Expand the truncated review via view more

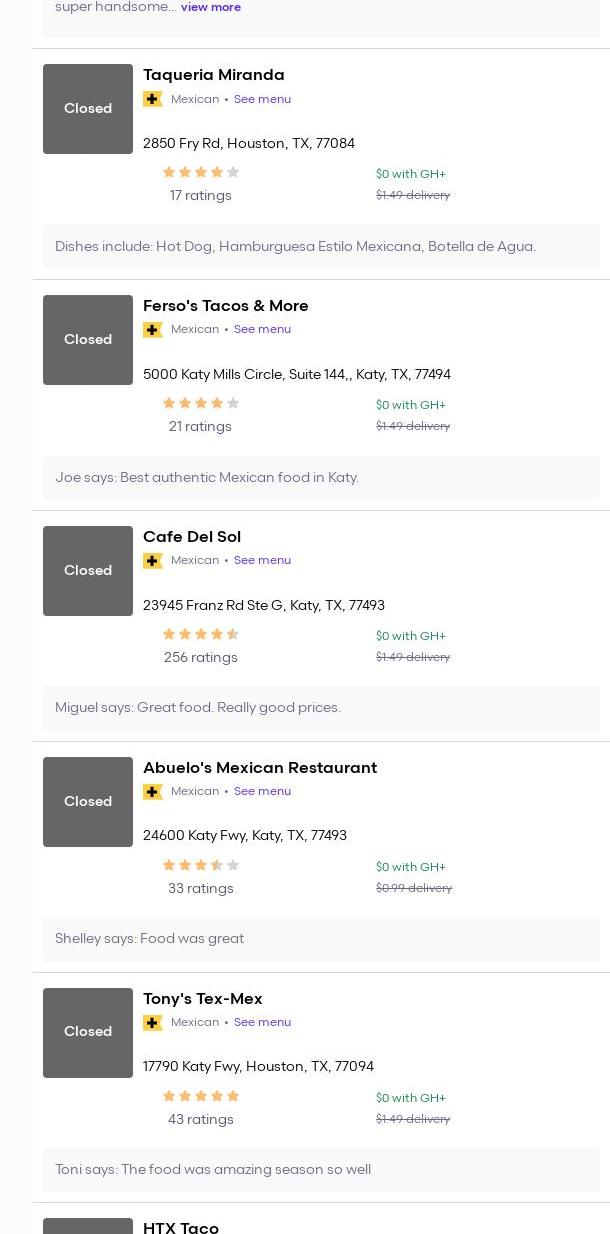click(210, 7)
